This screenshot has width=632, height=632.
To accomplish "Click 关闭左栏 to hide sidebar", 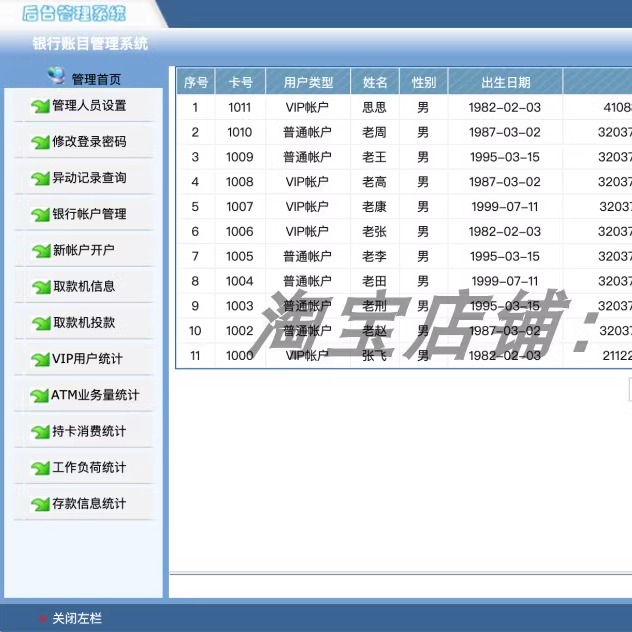I will click(x=77, y=618).
